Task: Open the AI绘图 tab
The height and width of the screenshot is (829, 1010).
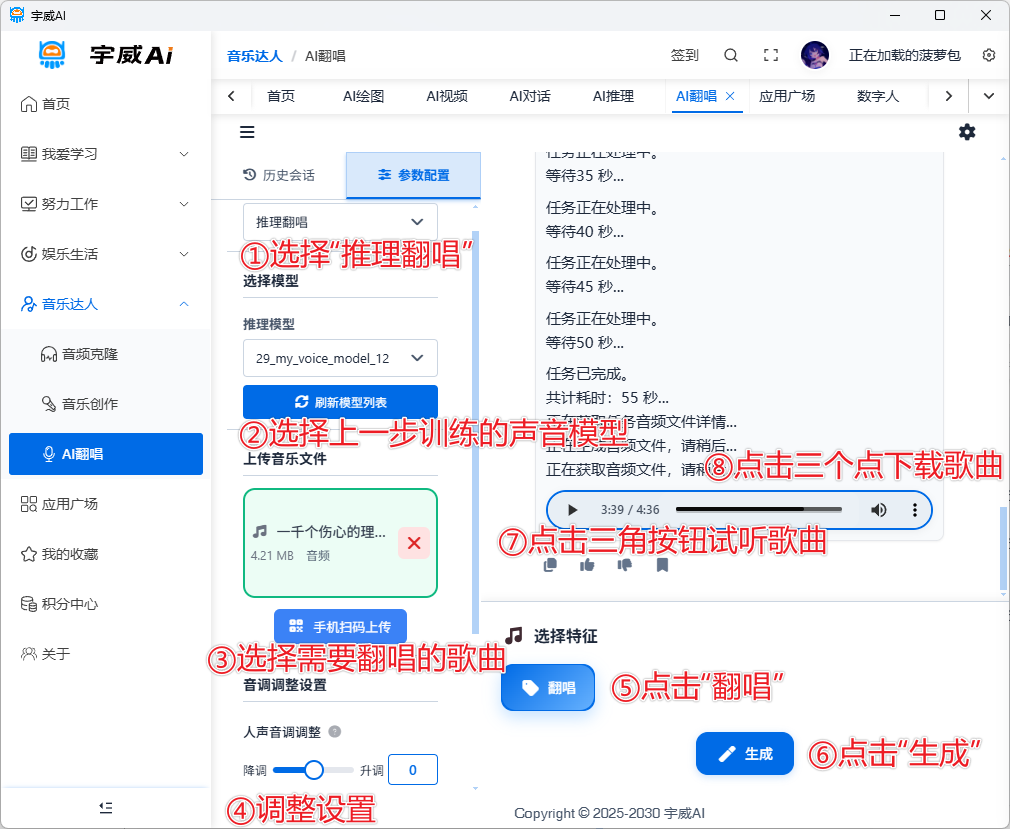Action: tap(363, 96)
